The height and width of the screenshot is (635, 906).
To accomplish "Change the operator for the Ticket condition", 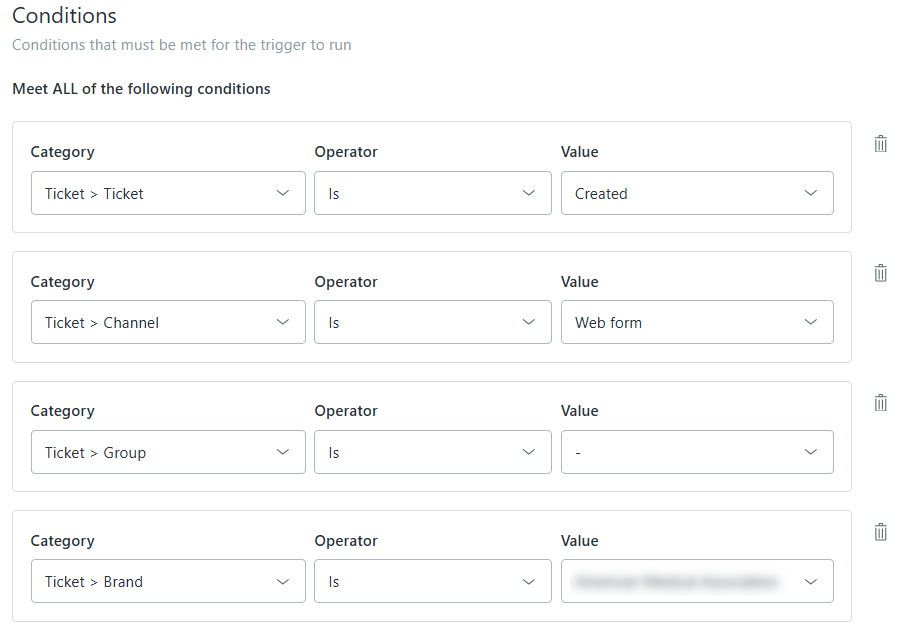I will coord(432,193).
